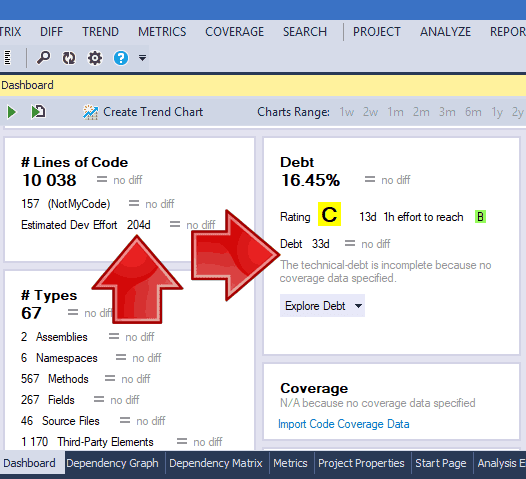Click Import Code Coverage Data link
The width and height of the screenshot is (526, 479).
click(344, 424)
